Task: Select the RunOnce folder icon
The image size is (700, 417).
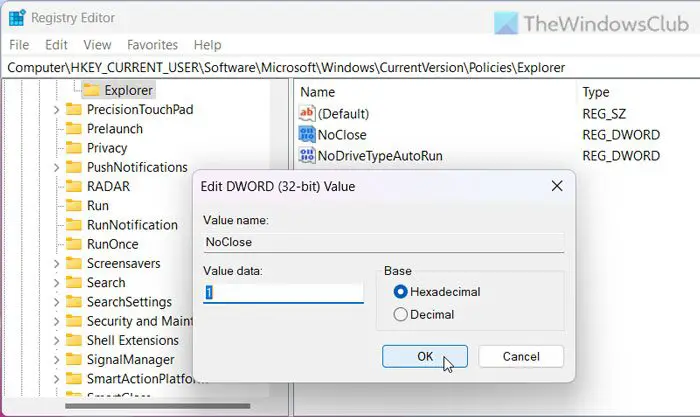Action: click(74, 244)
